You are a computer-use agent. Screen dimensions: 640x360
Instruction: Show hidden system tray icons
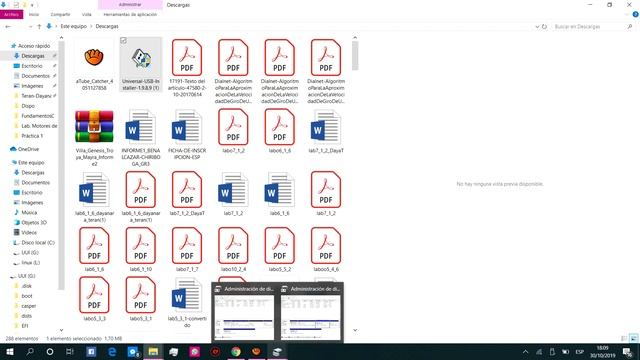coord(525,351)
